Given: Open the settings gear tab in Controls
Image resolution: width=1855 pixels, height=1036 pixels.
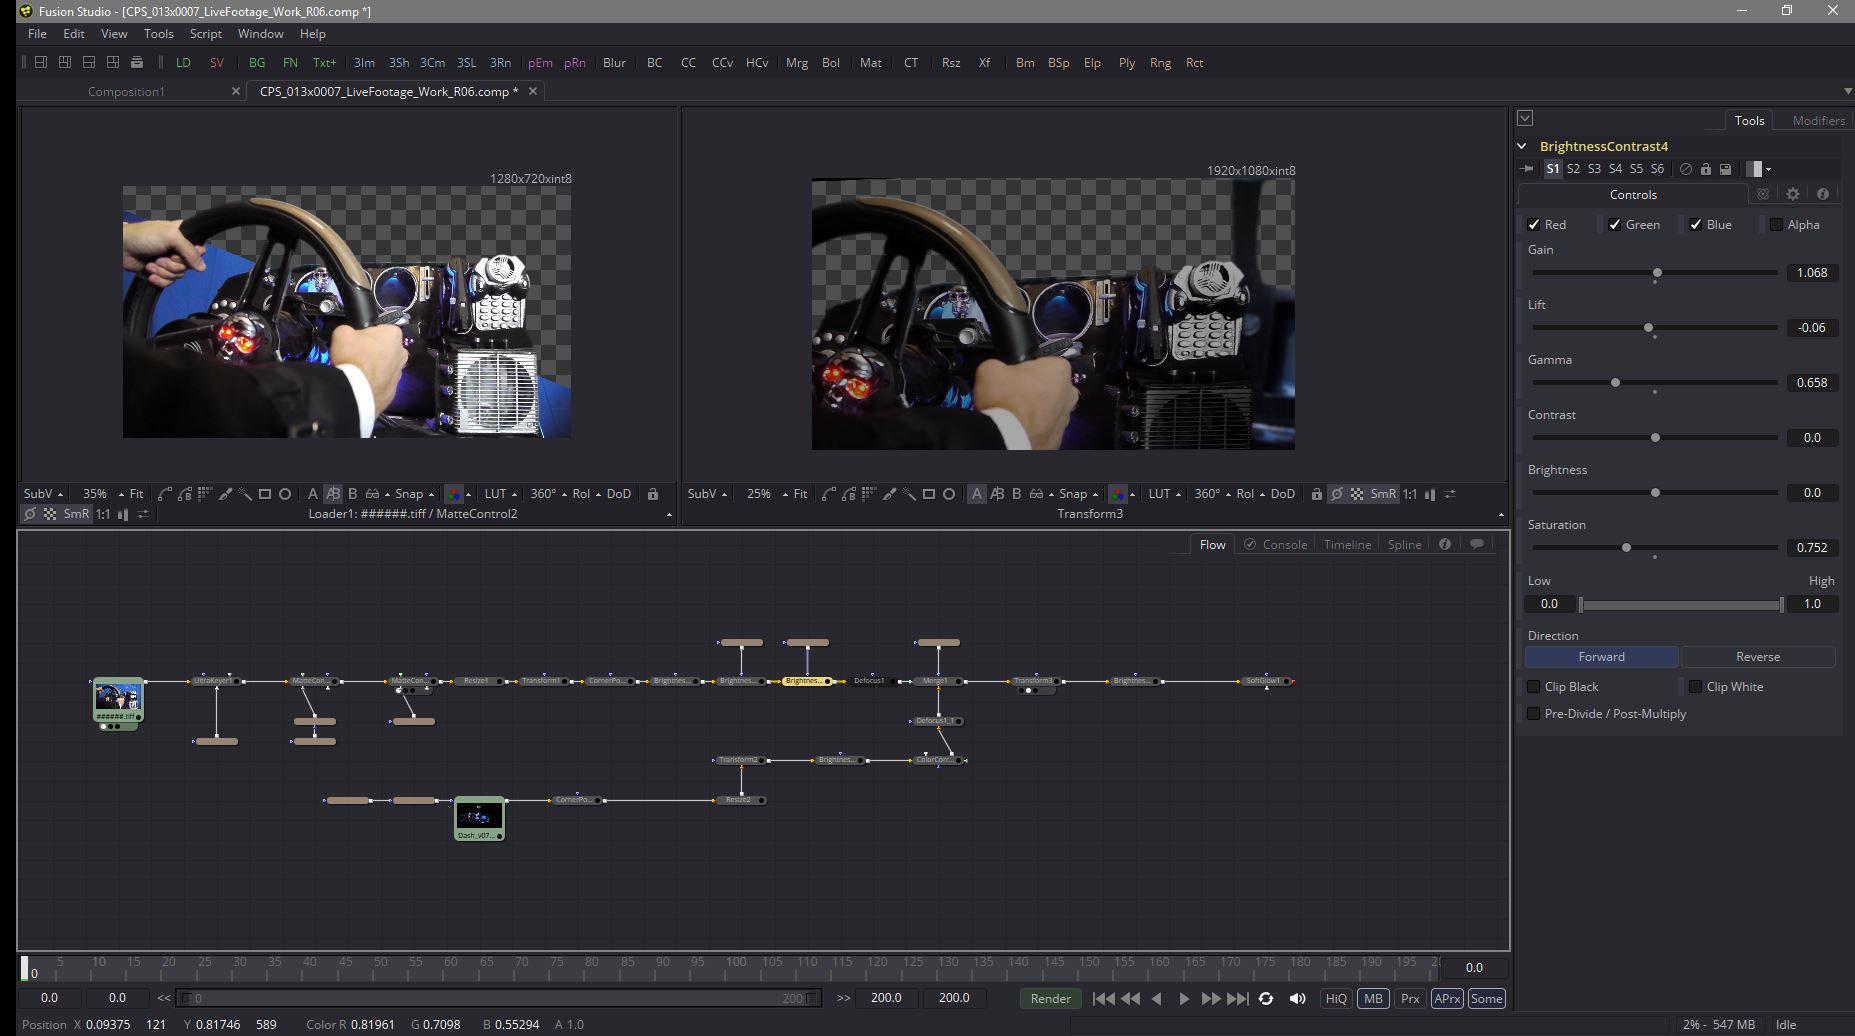Looking at the screenshot, I should pos(1793,194).
